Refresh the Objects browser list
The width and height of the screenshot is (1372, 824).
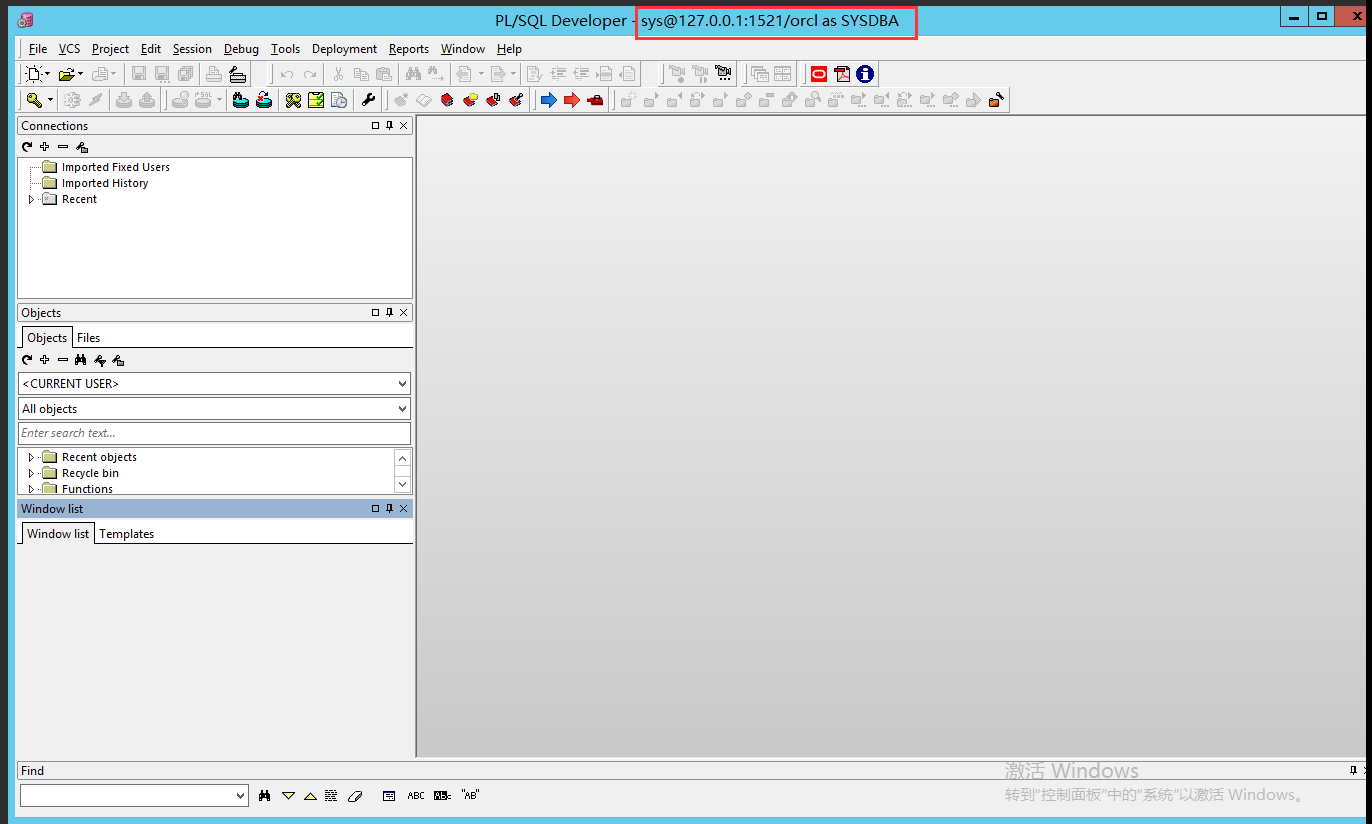coord(27,360)
